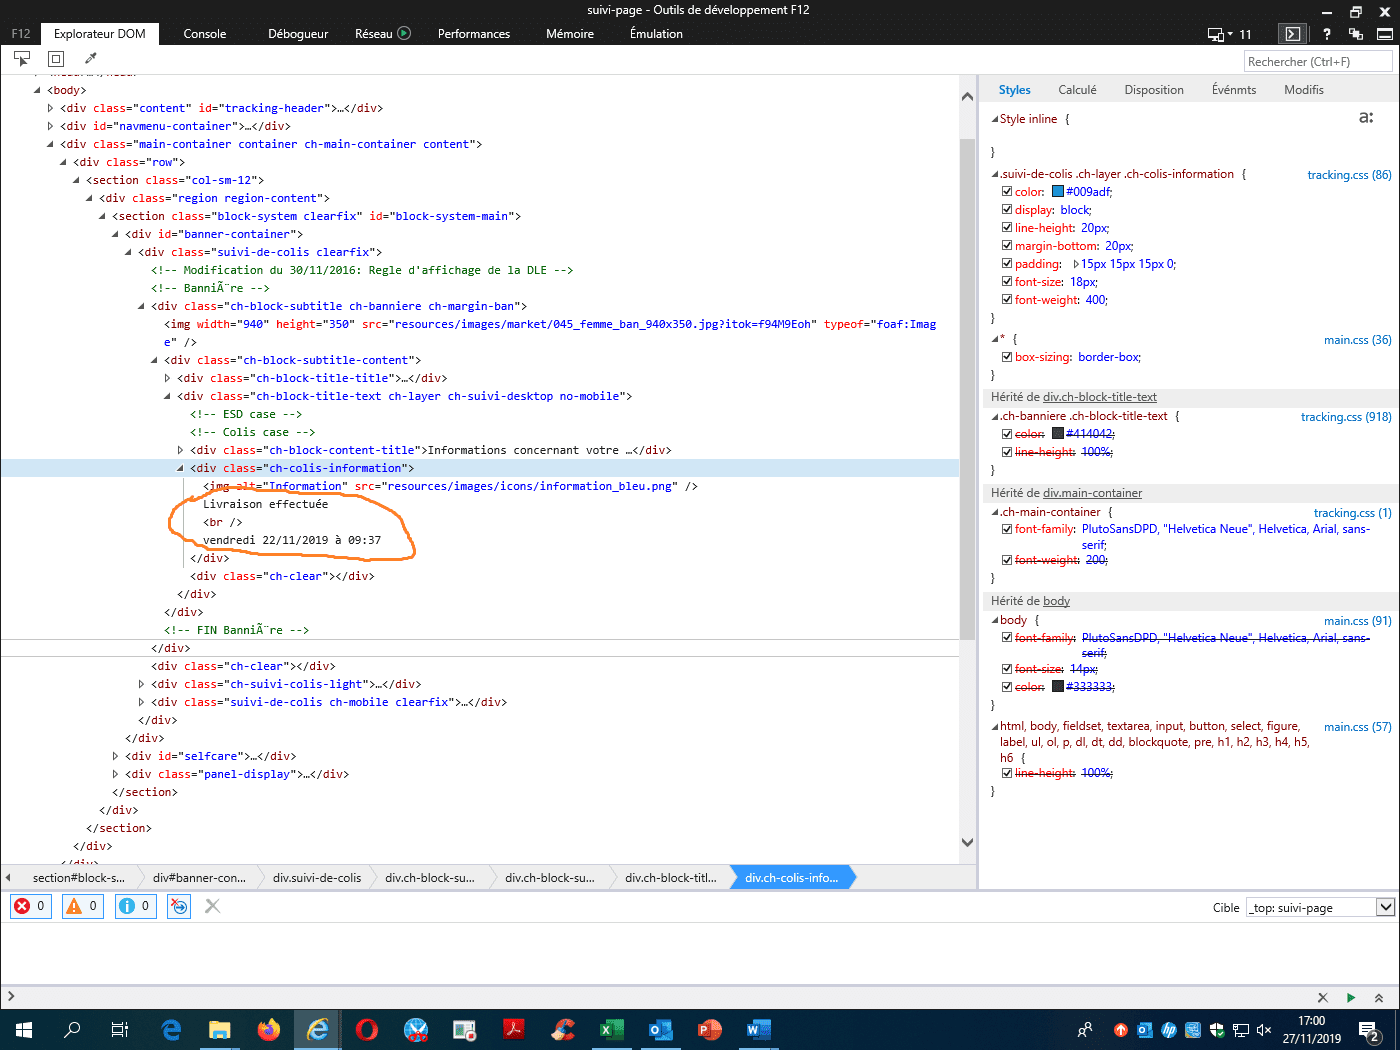1400x1050 pixels.
Task: Click the #009adf color swatch
Action: coord(1058,192)
